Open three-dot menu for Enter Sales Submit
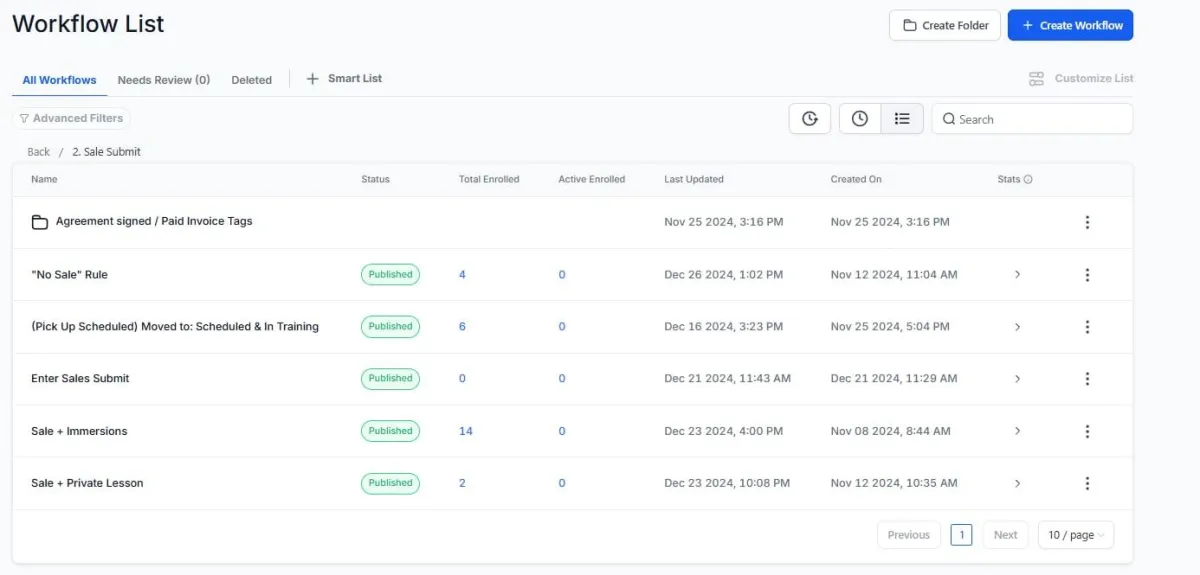This screenshot has width=1200, height=575. pos(1087,379)
